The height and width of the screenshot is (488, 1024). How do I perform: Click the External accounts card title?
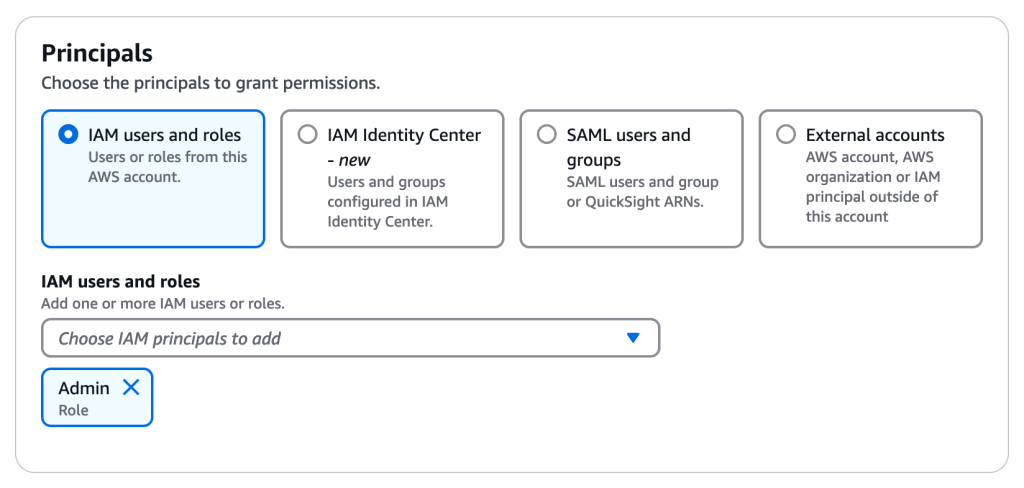875,135
